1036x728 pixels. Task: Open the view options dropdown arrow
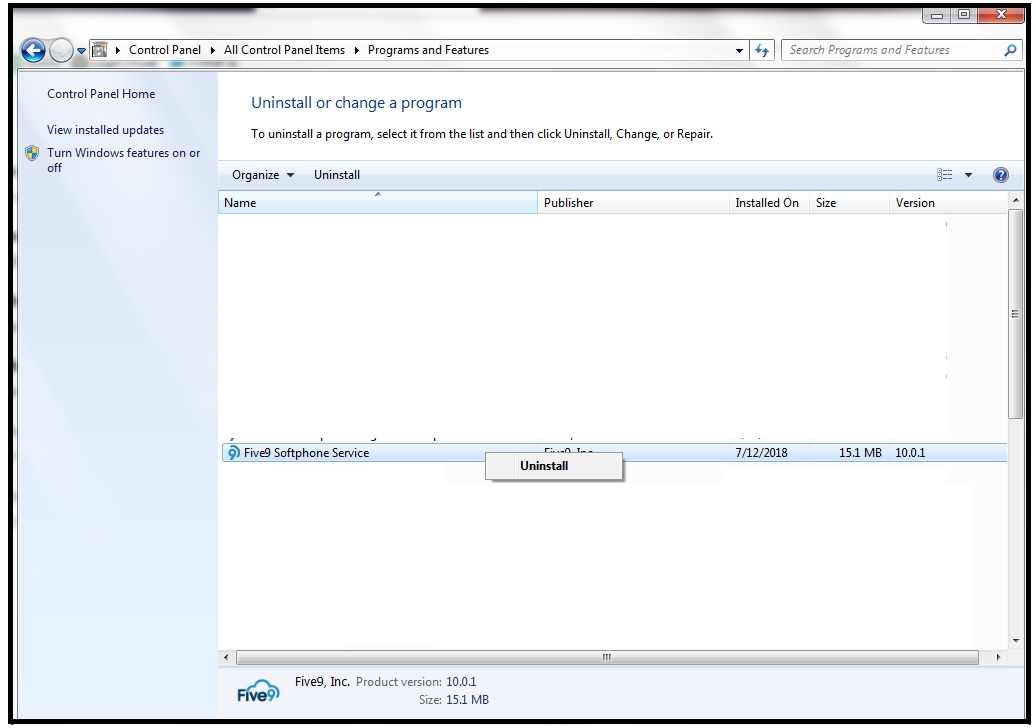point(968,175)
